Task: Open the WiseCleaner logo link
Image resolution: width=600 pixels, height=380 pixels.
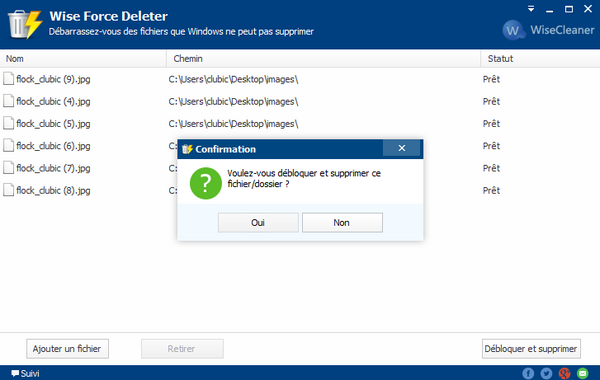Action: (548, 30)
